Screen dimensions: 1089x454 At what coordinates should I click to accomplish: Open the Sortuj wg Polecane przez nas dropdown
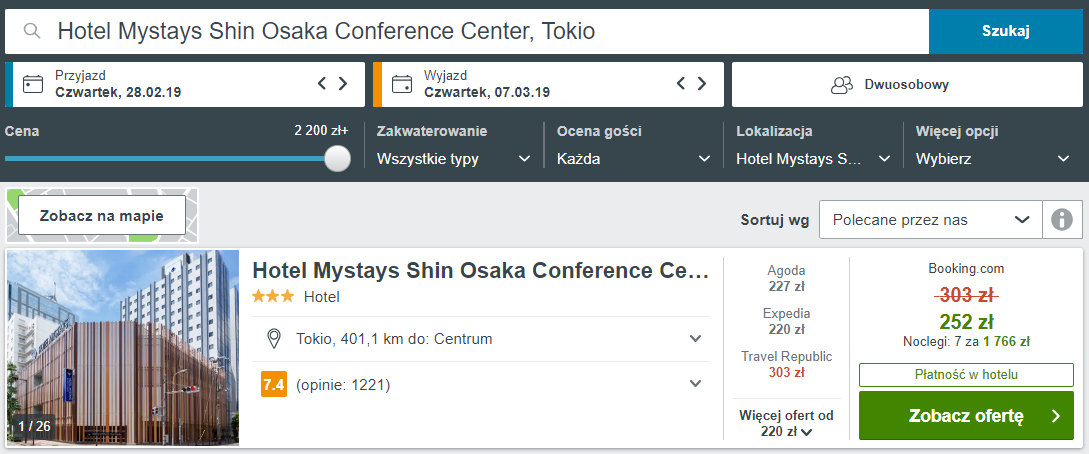(x=931, y=220)
